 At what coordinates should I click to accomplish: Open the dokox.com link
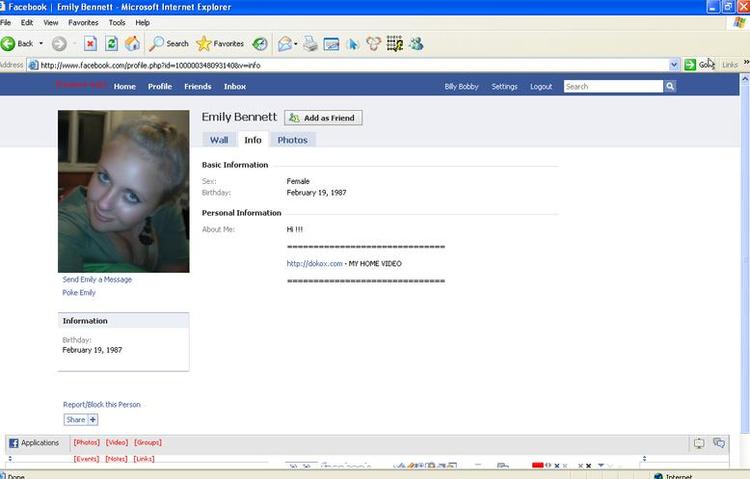pos(314,264)
